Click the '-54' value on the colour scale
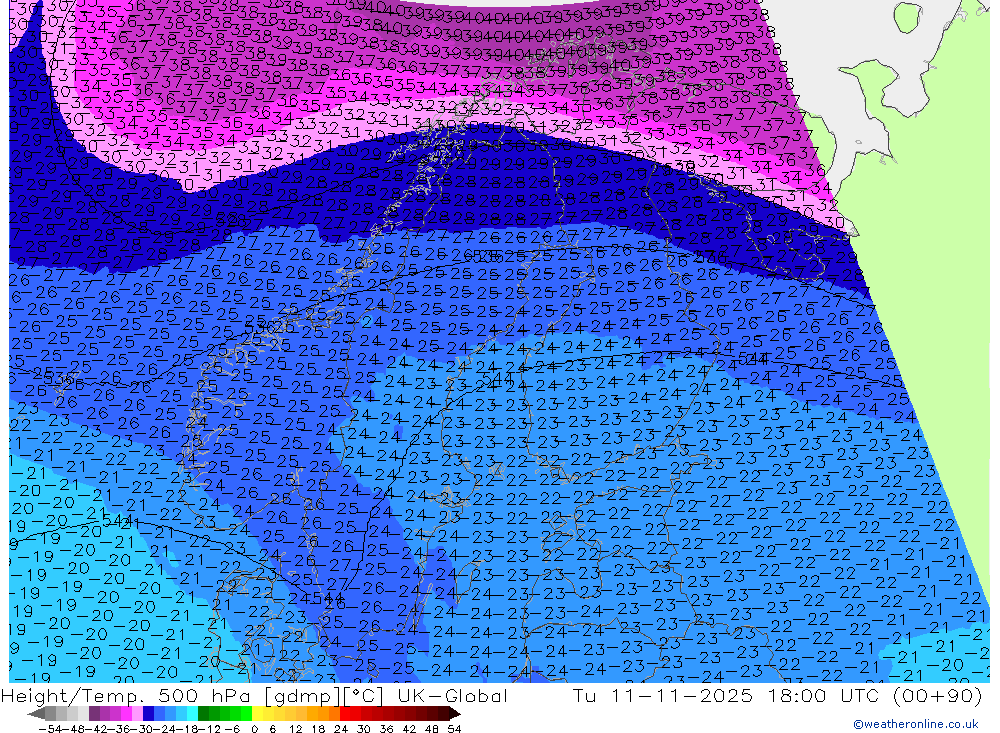 pos(51,729)
